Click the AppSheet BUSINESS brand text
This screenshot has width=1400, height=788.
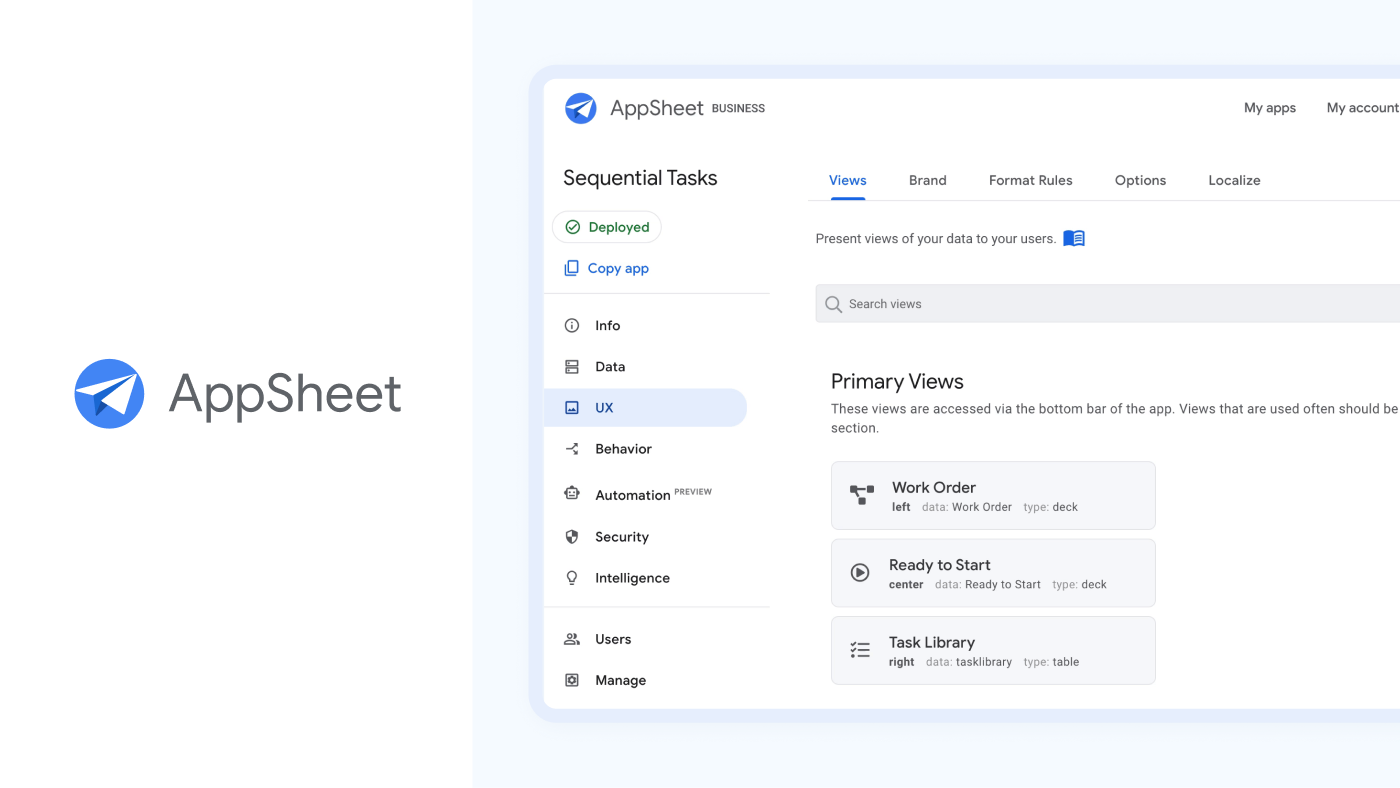687,108
